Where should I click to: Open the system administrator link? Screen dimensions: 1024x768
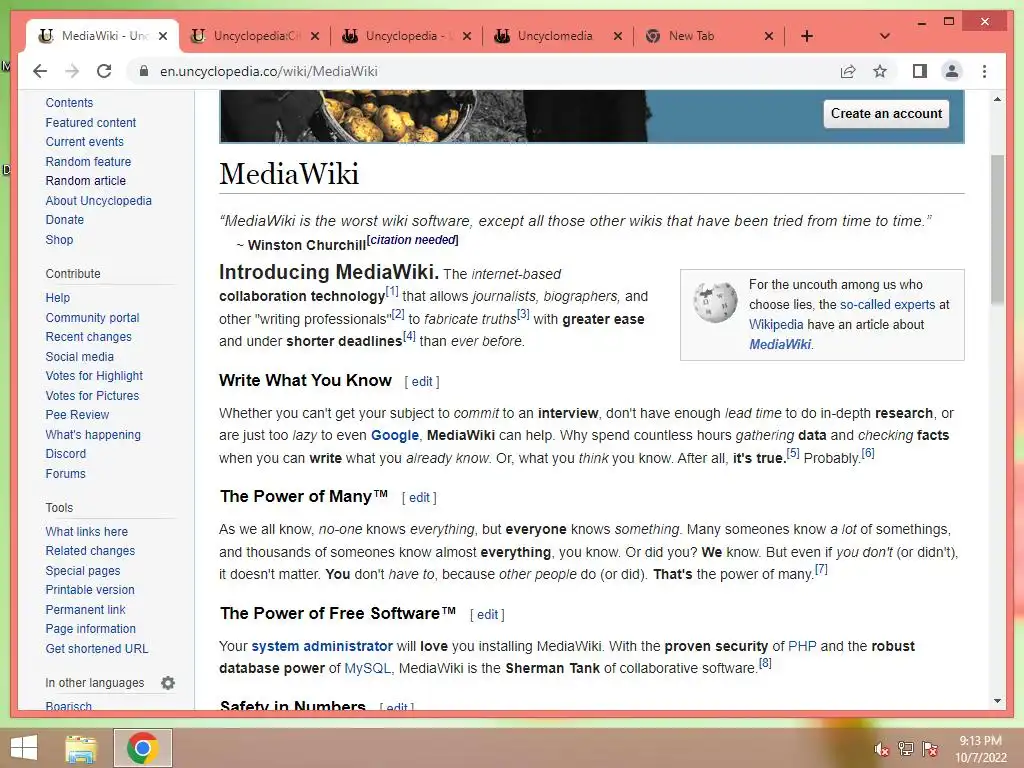[x=322, y=646]
